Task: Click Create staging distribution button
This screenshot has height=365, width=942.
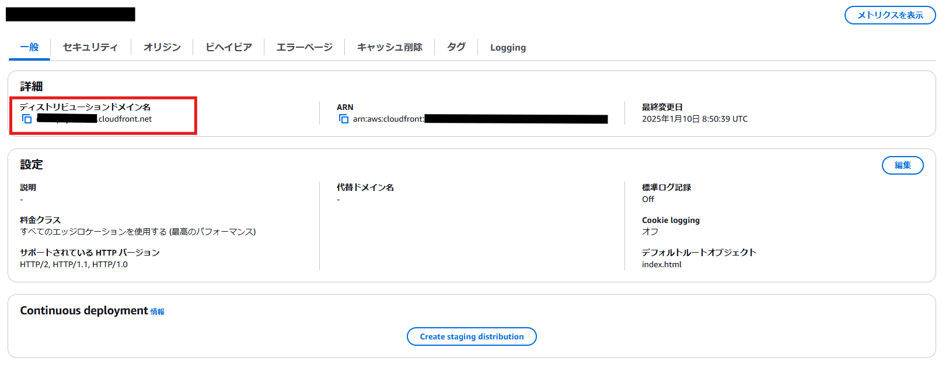Action: tap(472, 336)
